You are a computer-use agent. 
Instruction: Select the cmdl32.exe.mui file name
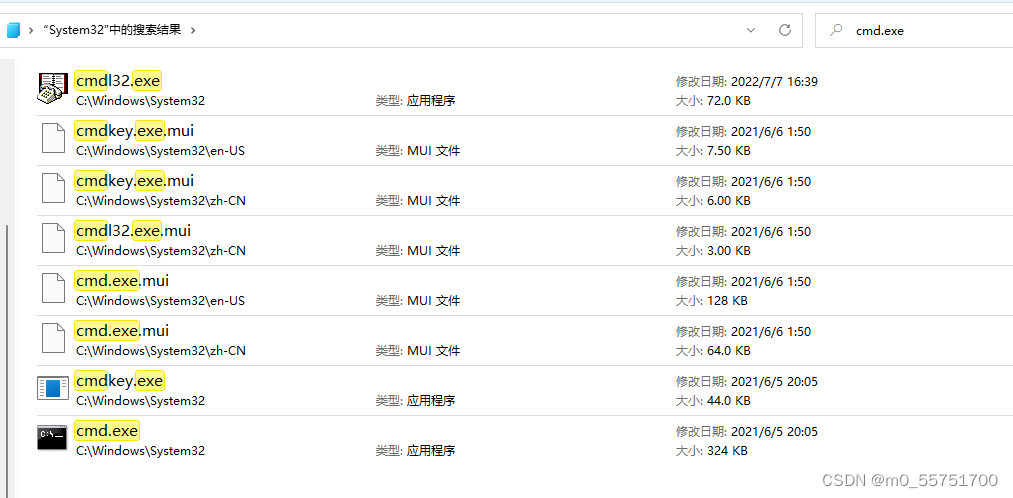point(132,231)
